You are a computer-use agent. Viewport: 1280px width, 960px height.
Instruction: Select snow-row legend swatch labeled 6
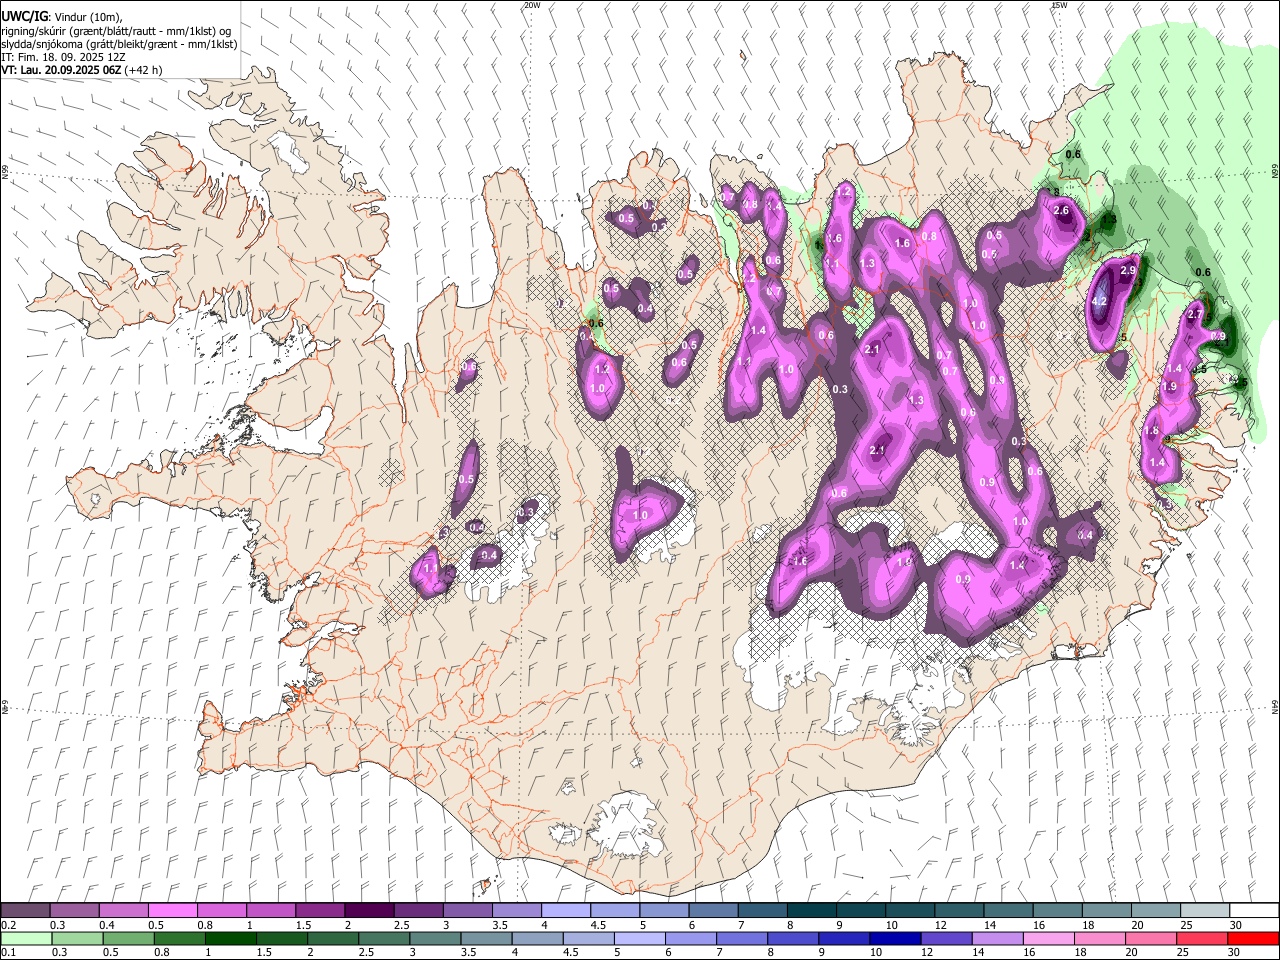click(712, 911)
